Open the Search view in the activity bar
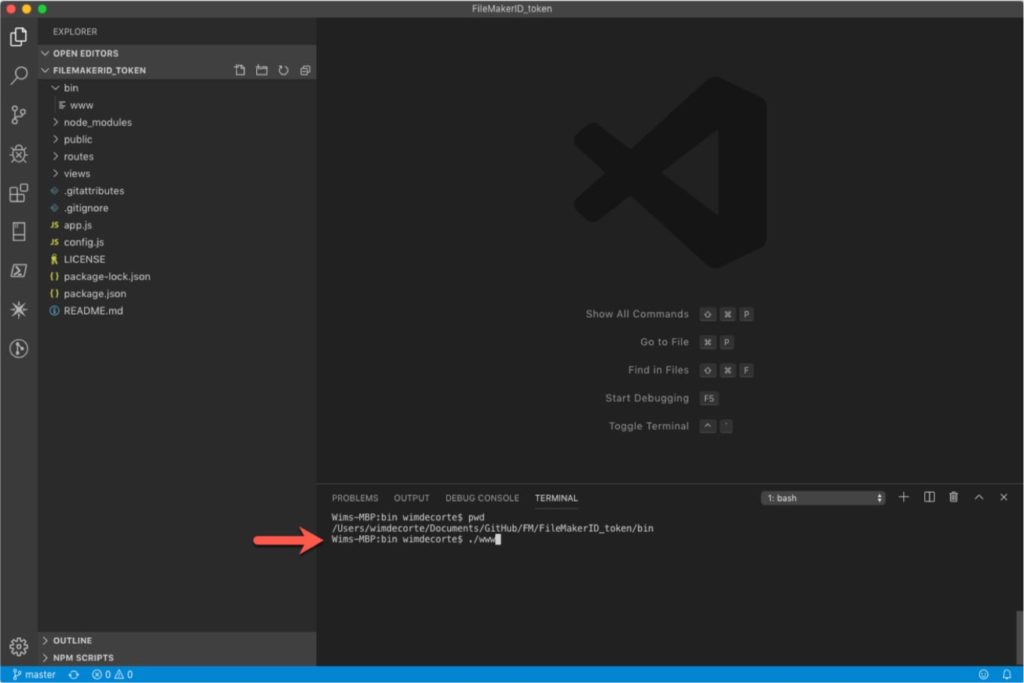This screenshot has width=1024, height=683. 16,75
